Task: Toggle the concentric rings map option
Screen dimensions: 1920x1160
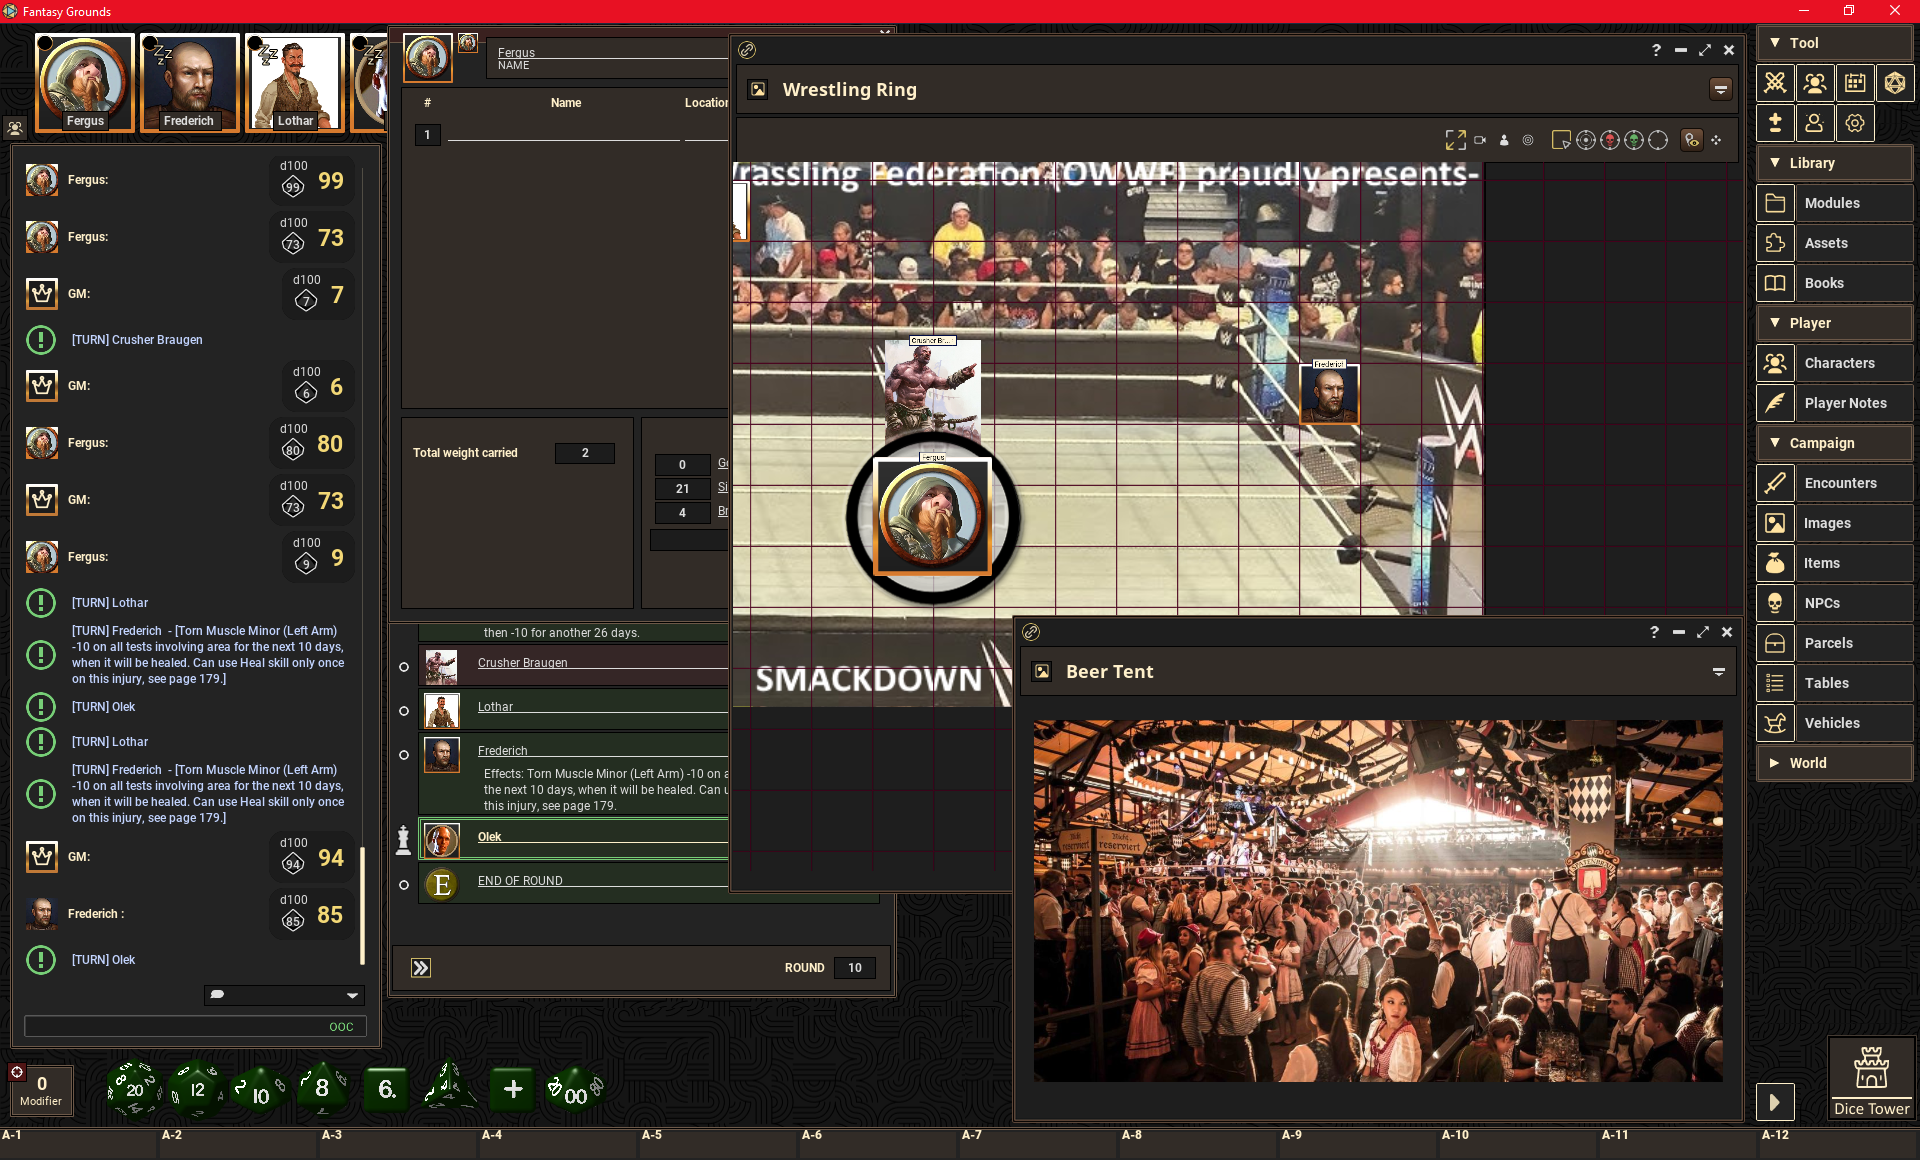Action: pos(1528,140)
